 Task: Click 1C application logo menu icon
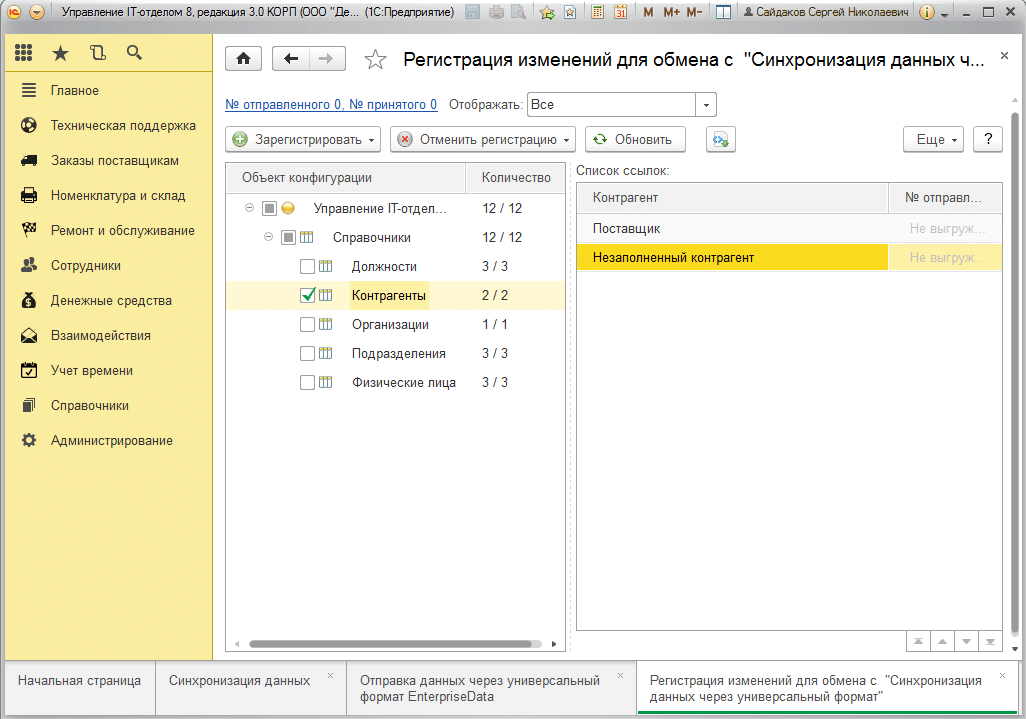click(x=14, y=12)
